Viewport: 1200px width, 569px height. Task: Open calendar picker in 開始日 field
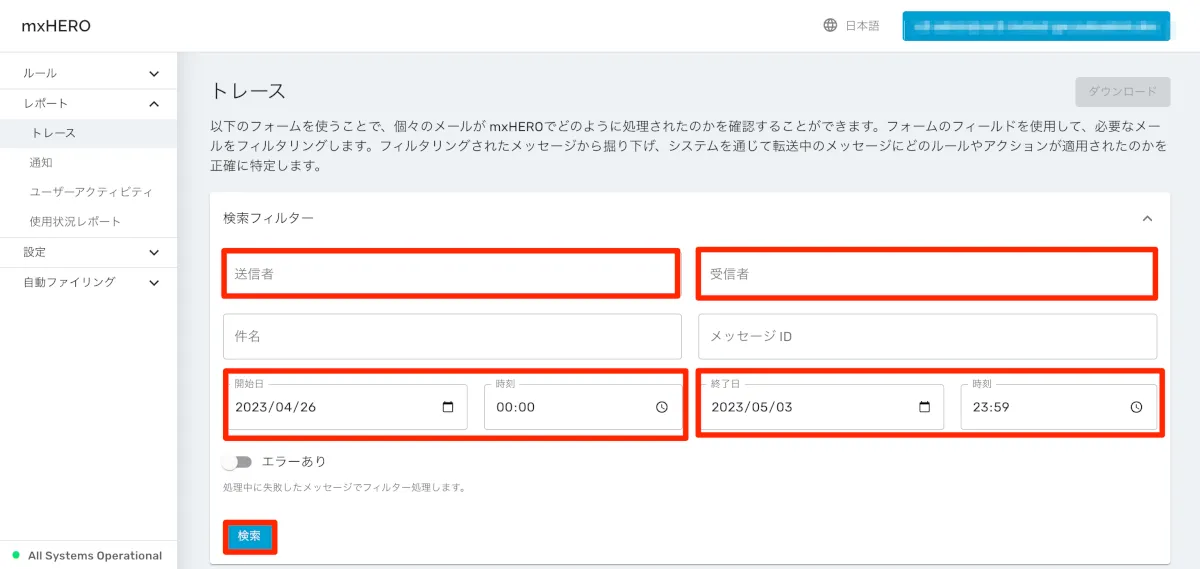447,407
